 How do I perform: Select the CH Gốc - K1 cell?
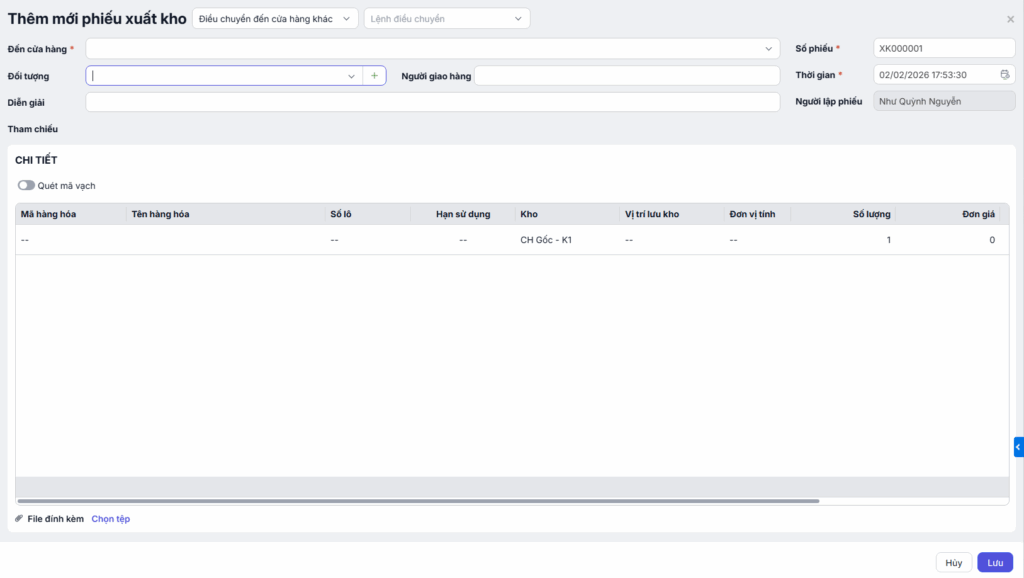pos(546,240)
